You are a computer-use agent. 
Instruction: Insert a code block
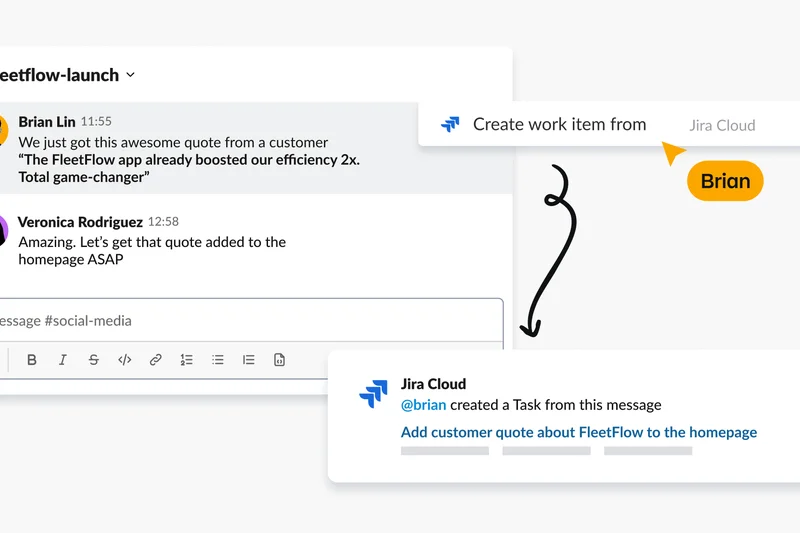pos(280,360)
